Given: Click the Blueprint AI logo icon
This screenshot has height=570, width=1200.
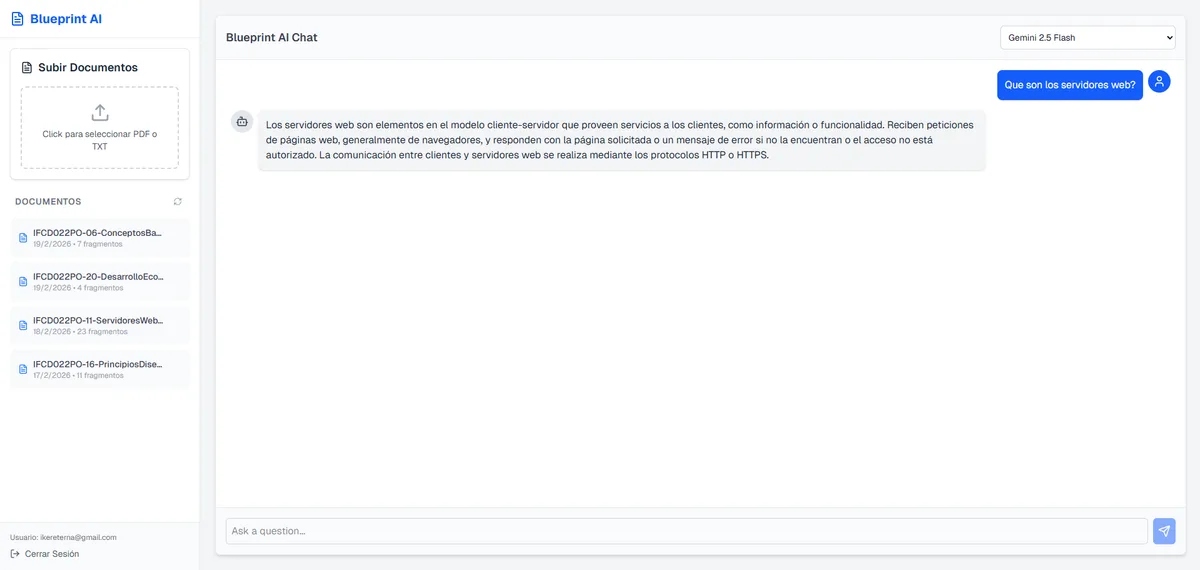Looking at the screenshot, I should point(17,19).
